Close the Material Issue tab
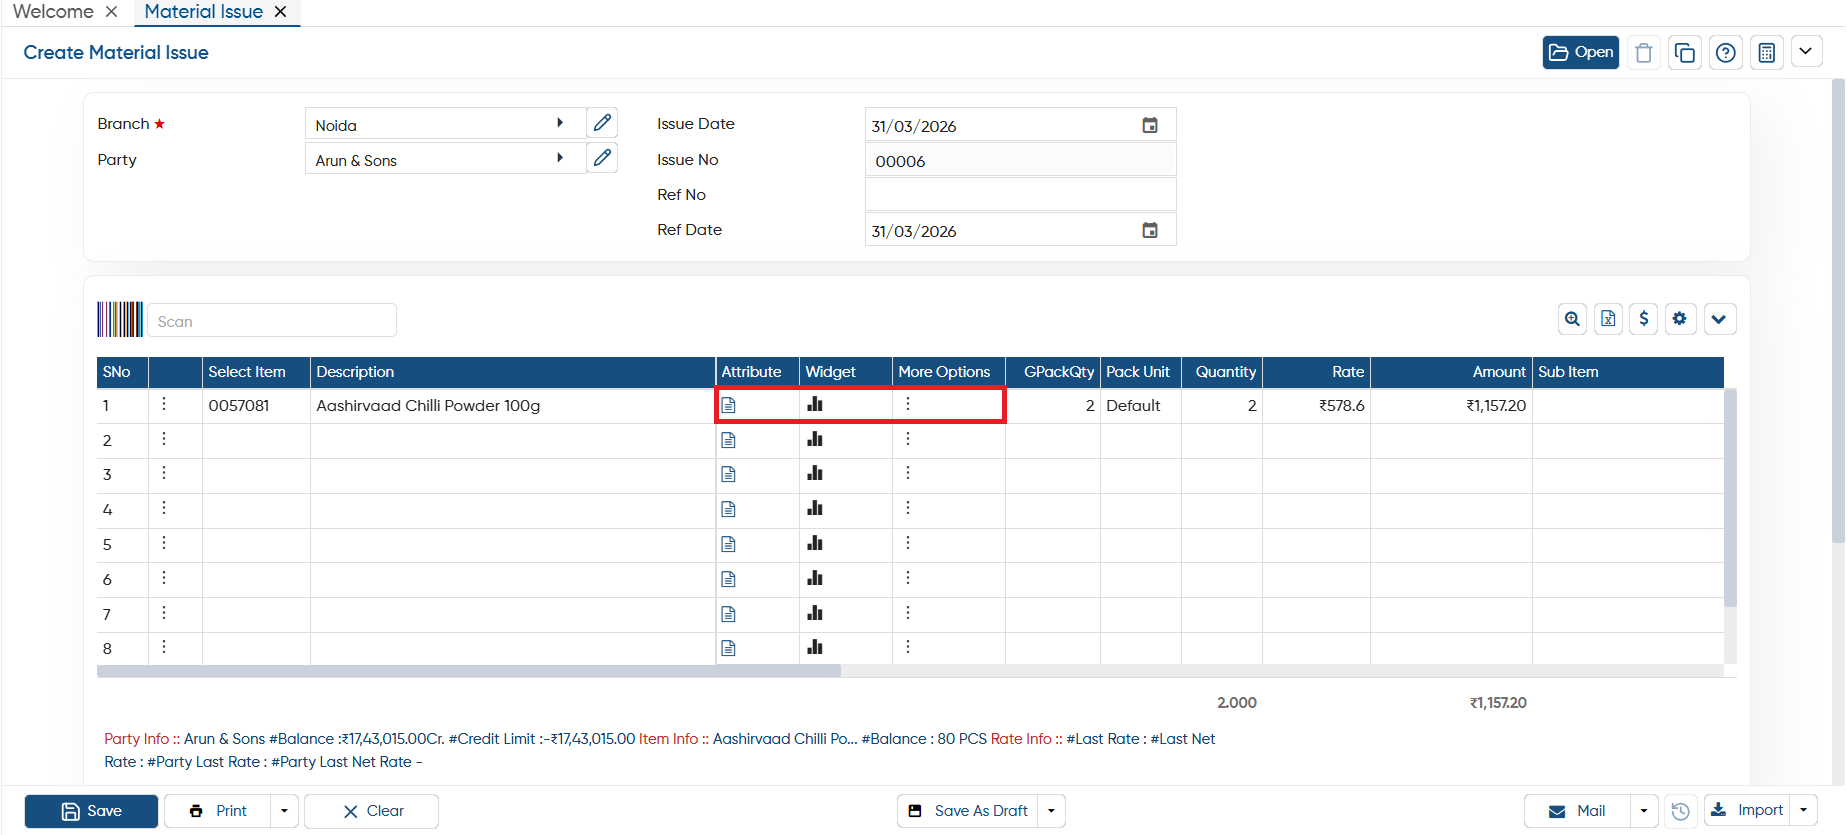This screenshot has width=1847, height=835. (281, 12)
